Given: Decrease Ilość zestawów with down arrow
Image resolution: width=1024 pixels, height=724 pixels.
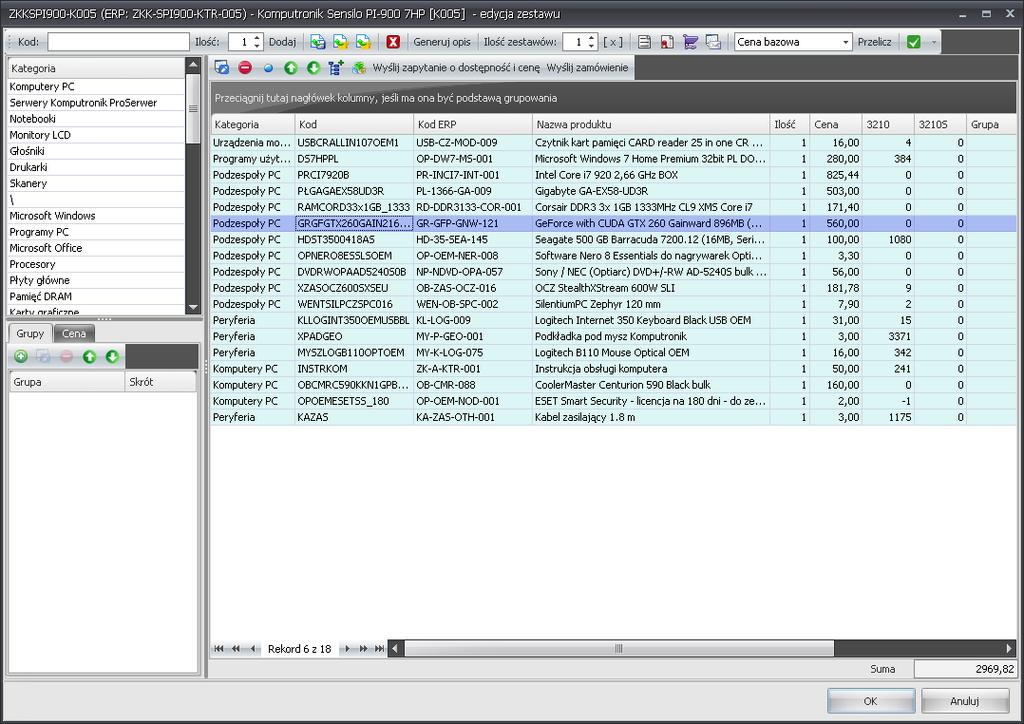Looking at the screenshot, I should pyautogui.click(x=592, y=46).
